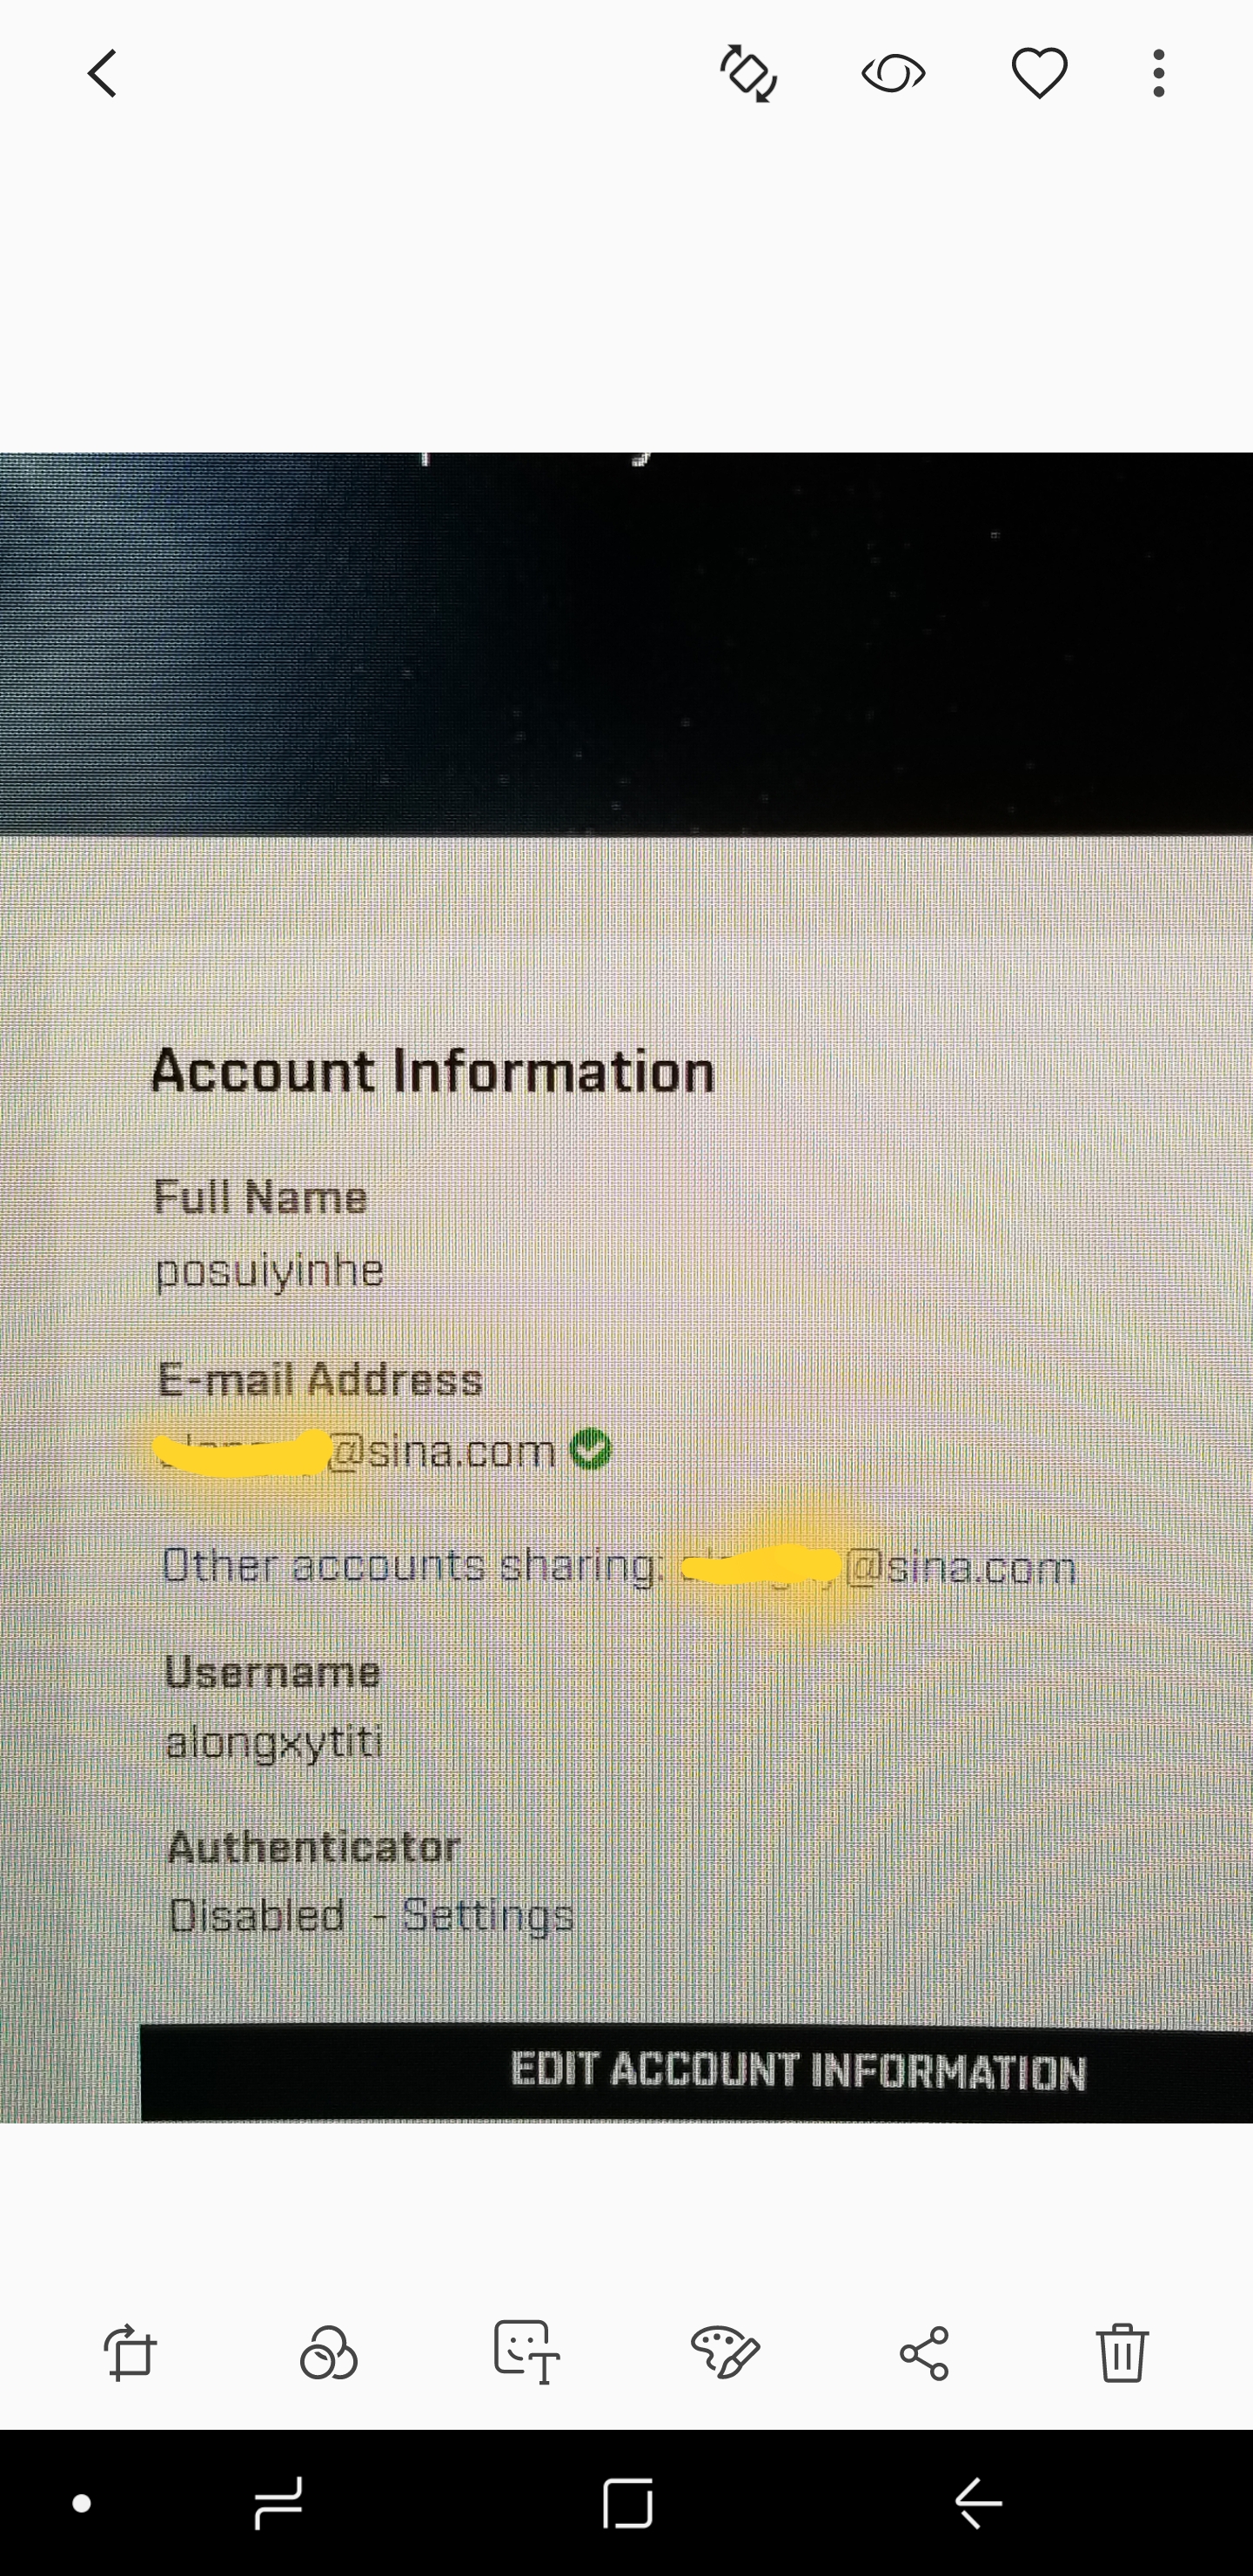Share this photo
The height and width of the screenshot is (2576, 1253).
coord(924,2352)
